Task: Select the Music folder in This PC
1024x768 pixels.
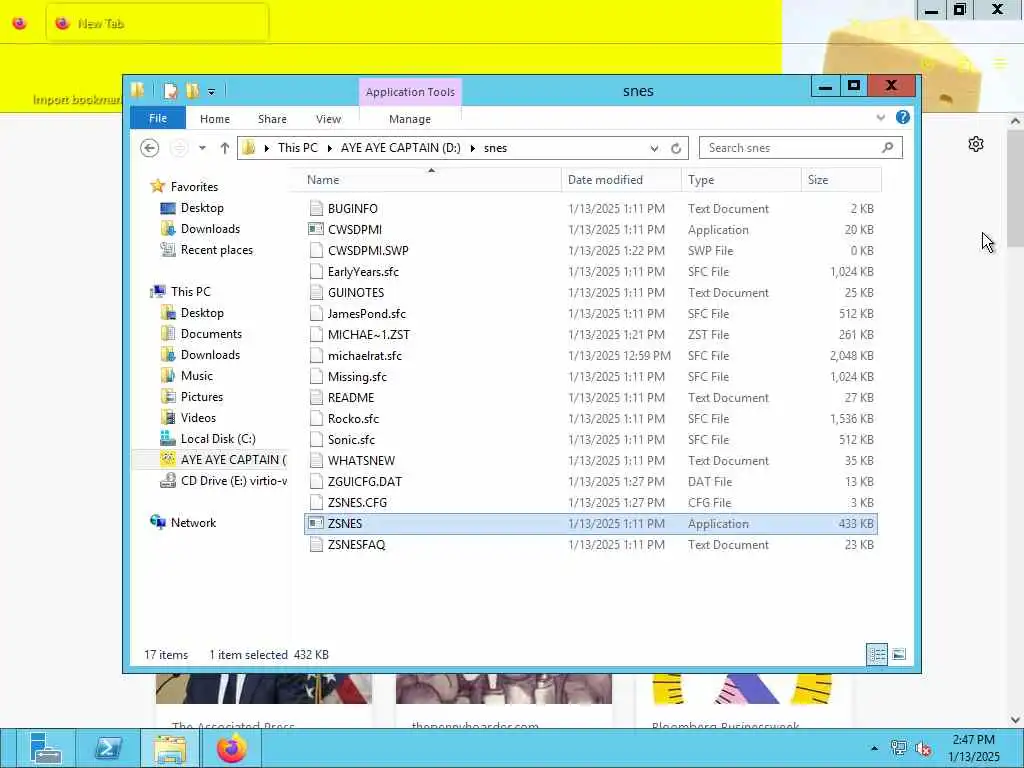Action: click(x=197, y=376)
